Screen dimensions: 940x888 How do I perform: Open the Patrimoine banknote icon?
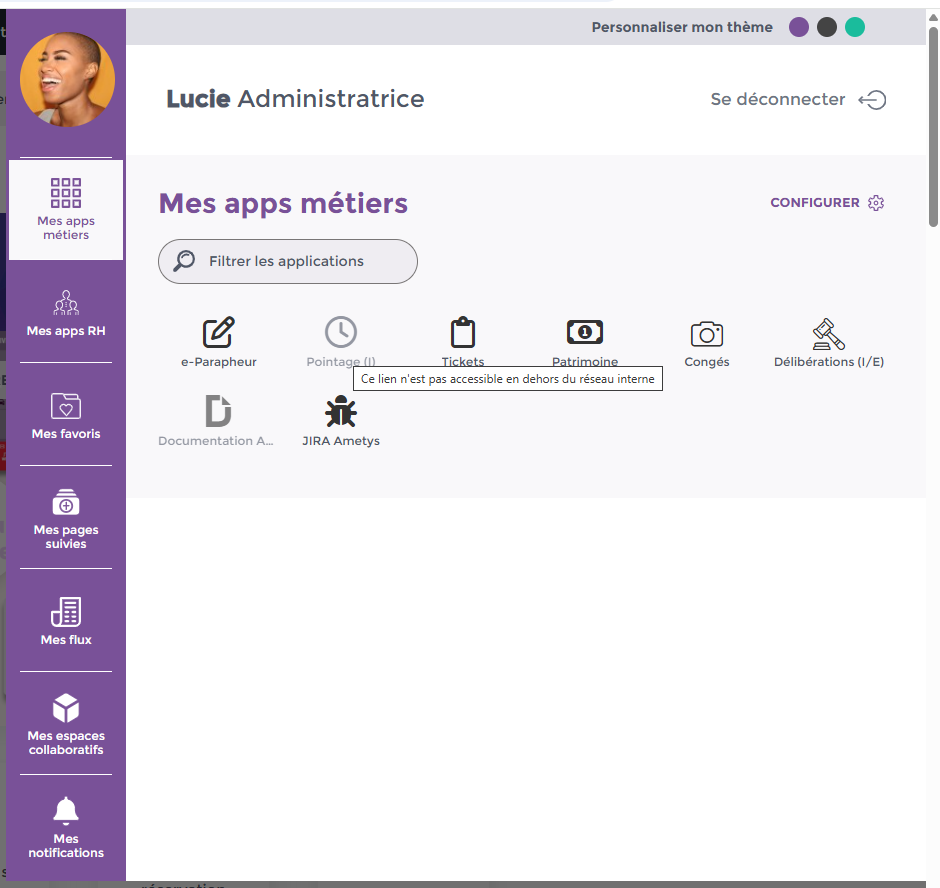(585, 332)
